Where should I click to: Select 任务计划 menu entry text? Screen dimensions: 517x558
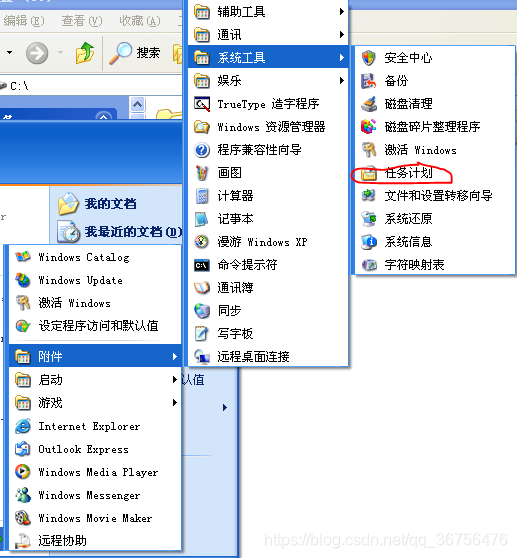point(408,173)
